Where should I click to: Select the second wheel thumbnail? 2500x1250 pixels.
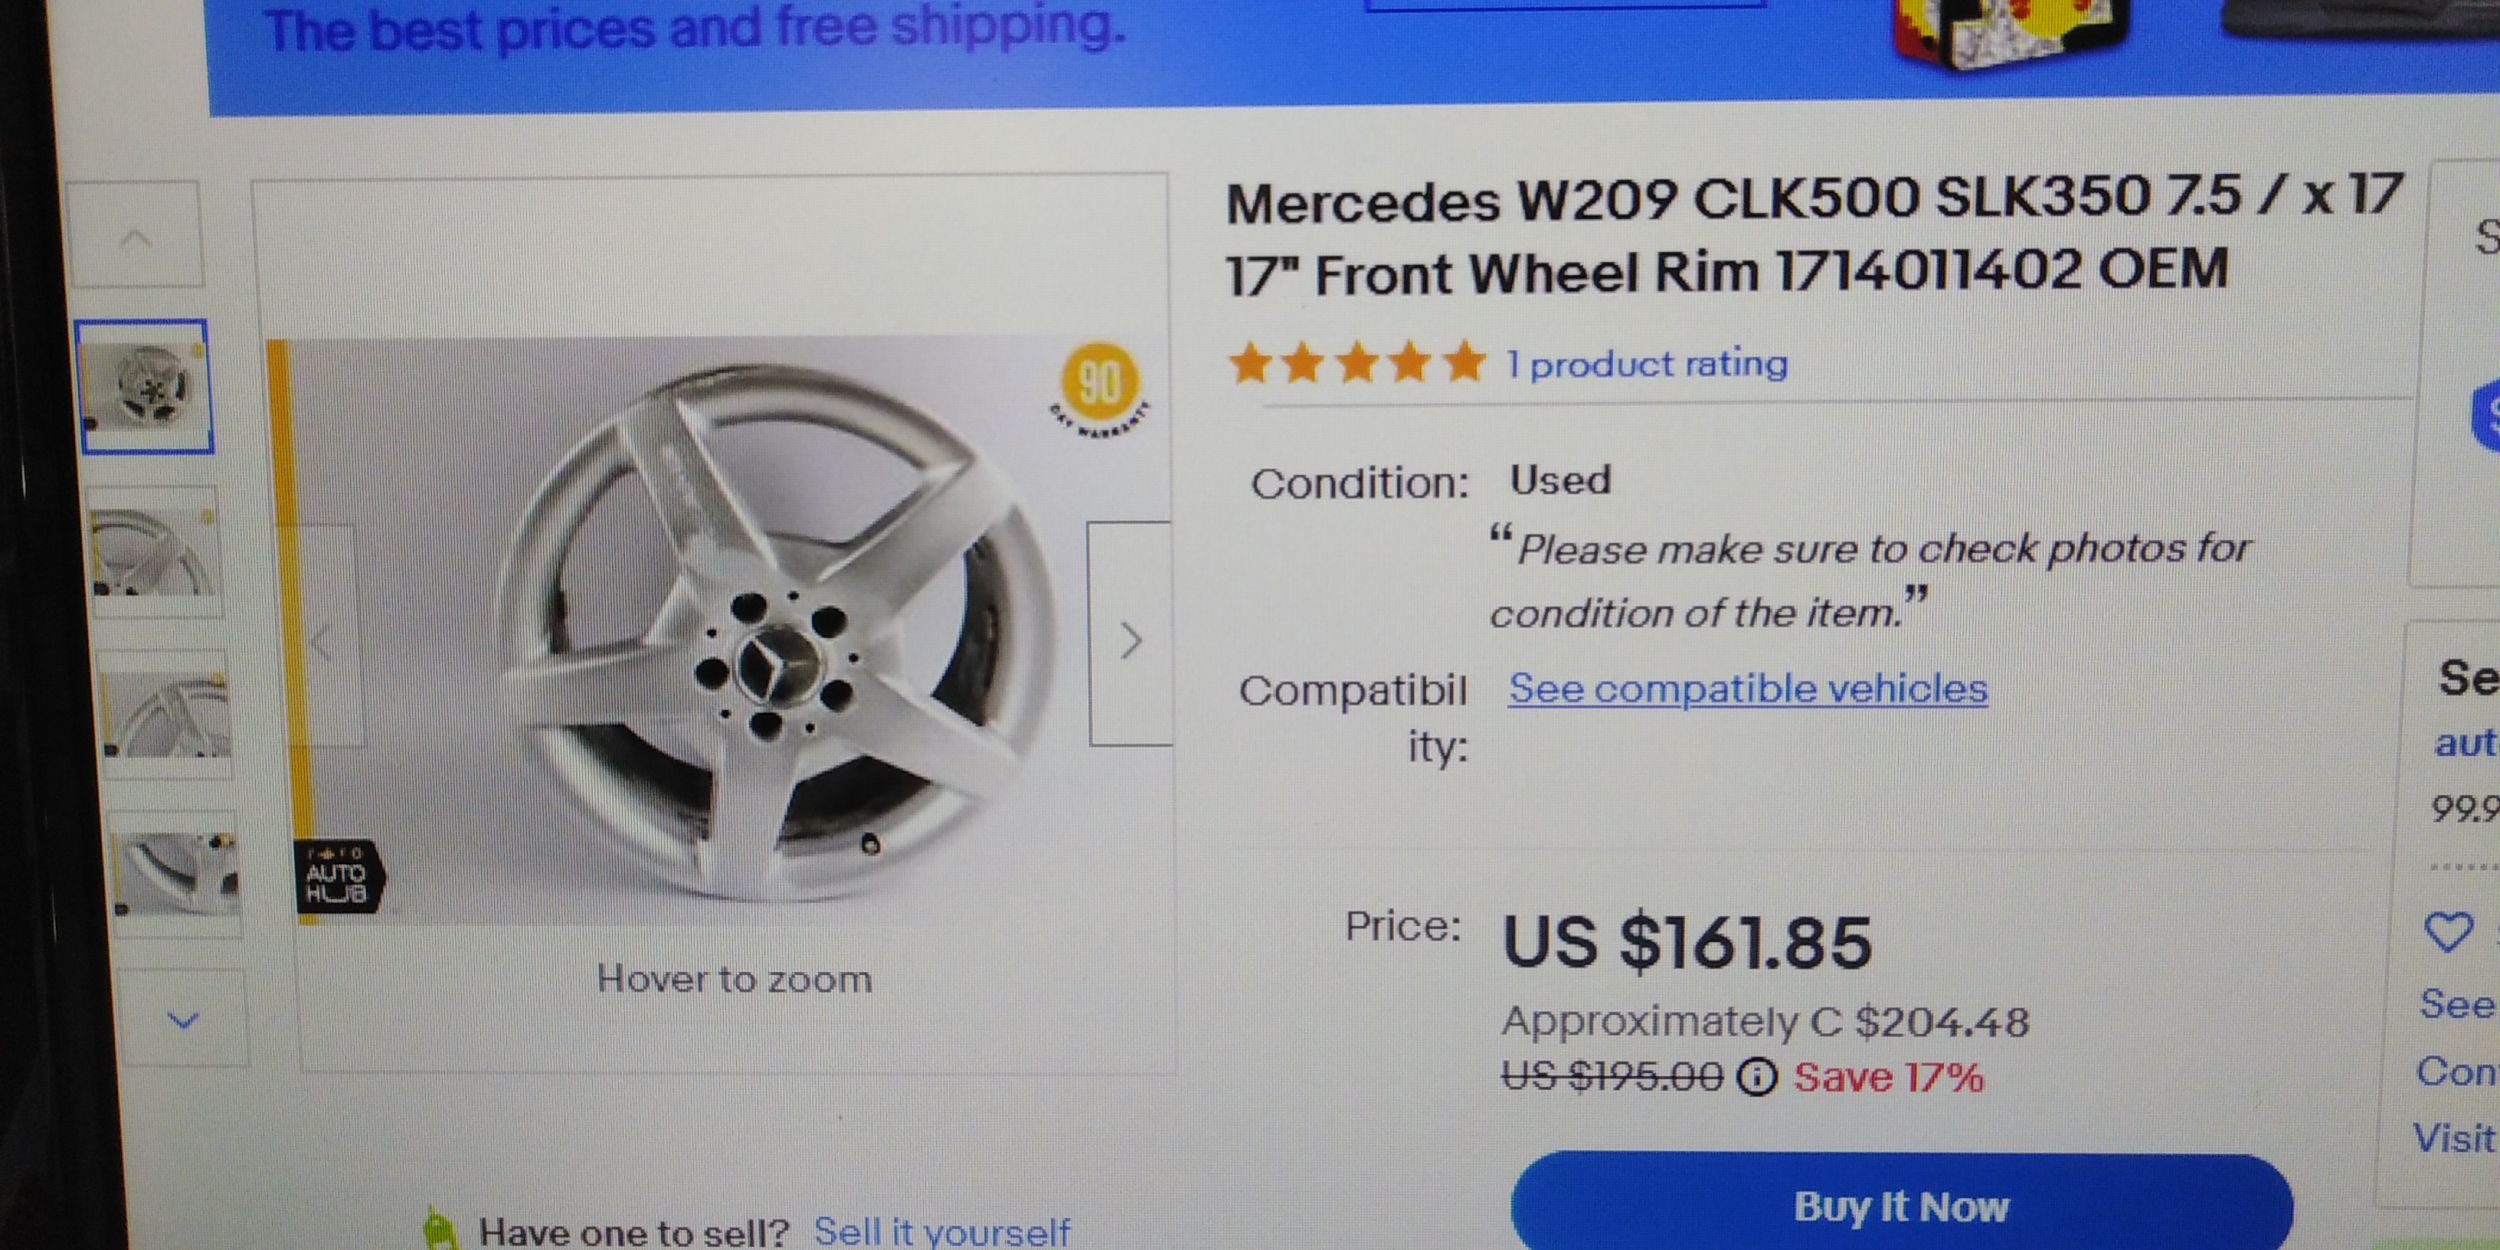tap(154, 551)
